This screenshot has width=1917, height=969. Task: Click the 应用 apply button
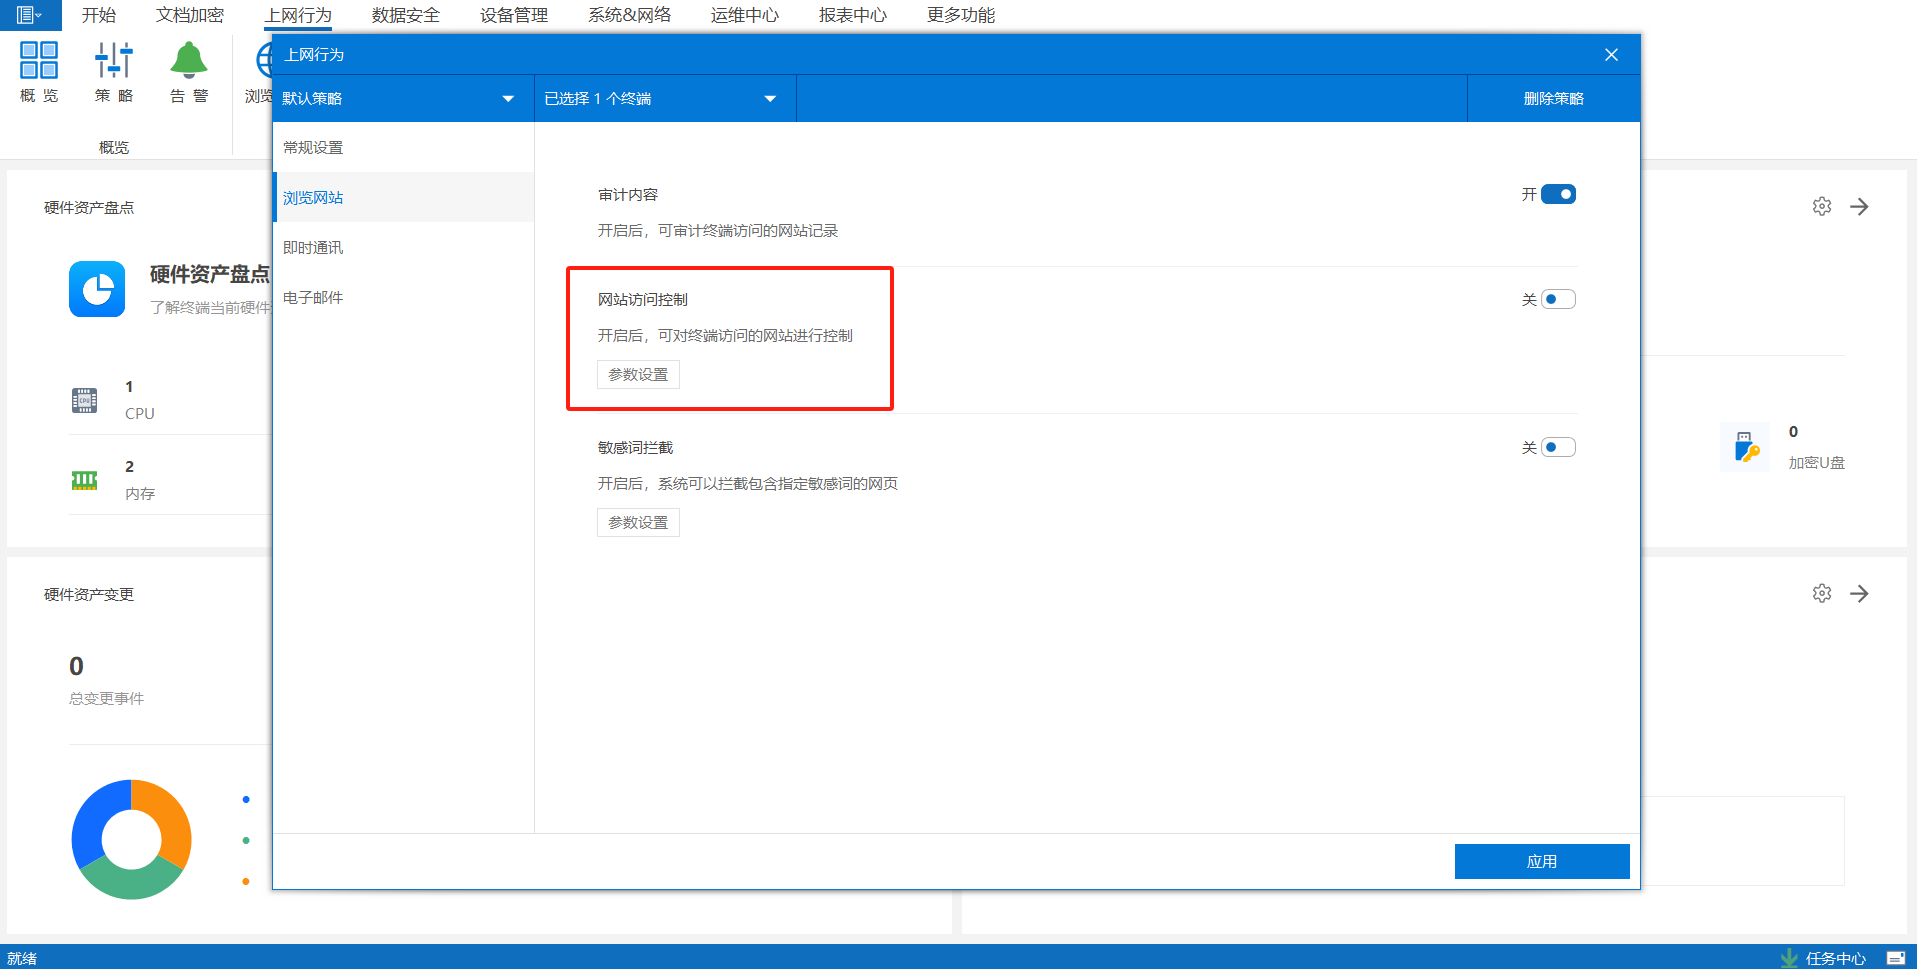[x=1541, y=861]
